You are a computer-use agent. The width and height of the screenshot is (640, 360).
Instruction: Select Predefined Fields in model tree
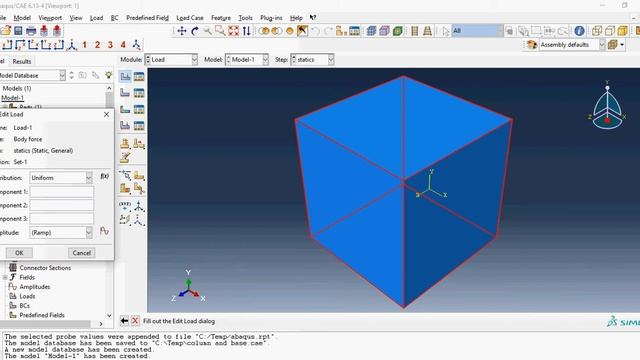(x=42, y=315)
